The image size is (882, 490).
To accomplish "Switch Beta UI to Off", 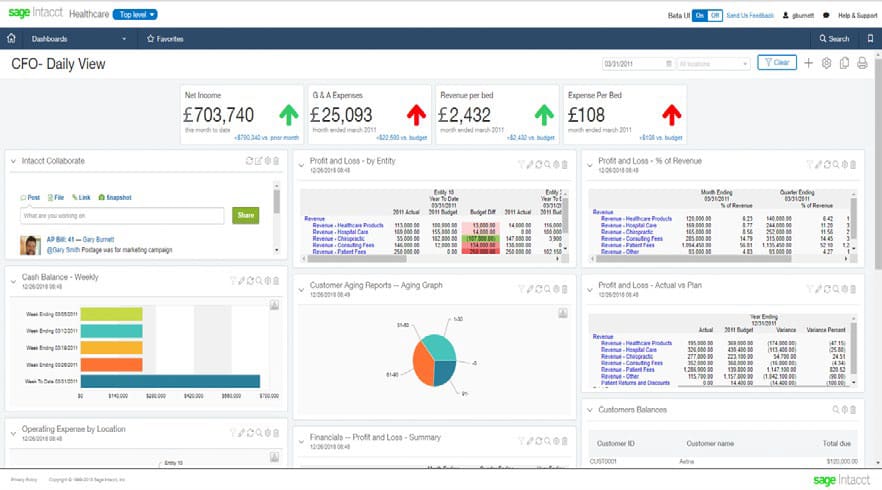I will pos(715,15).
